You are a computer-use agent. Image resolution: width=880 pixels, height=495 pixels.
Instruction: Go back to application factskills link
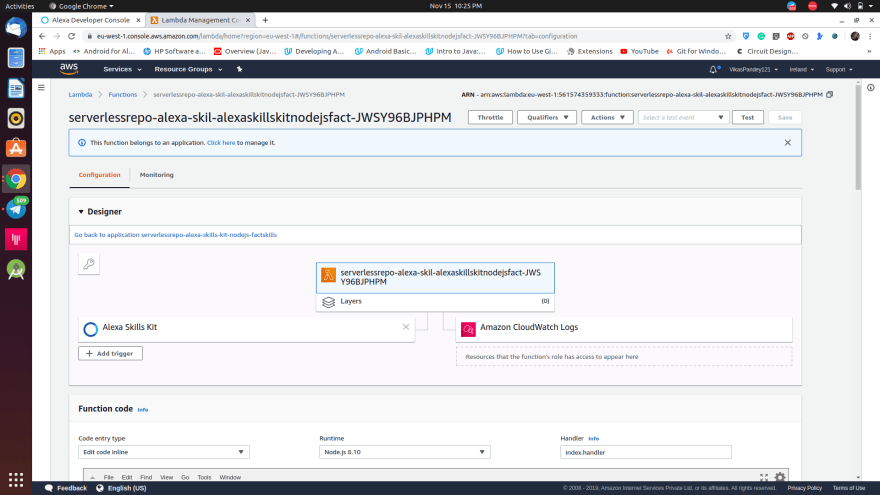[175, 235]
